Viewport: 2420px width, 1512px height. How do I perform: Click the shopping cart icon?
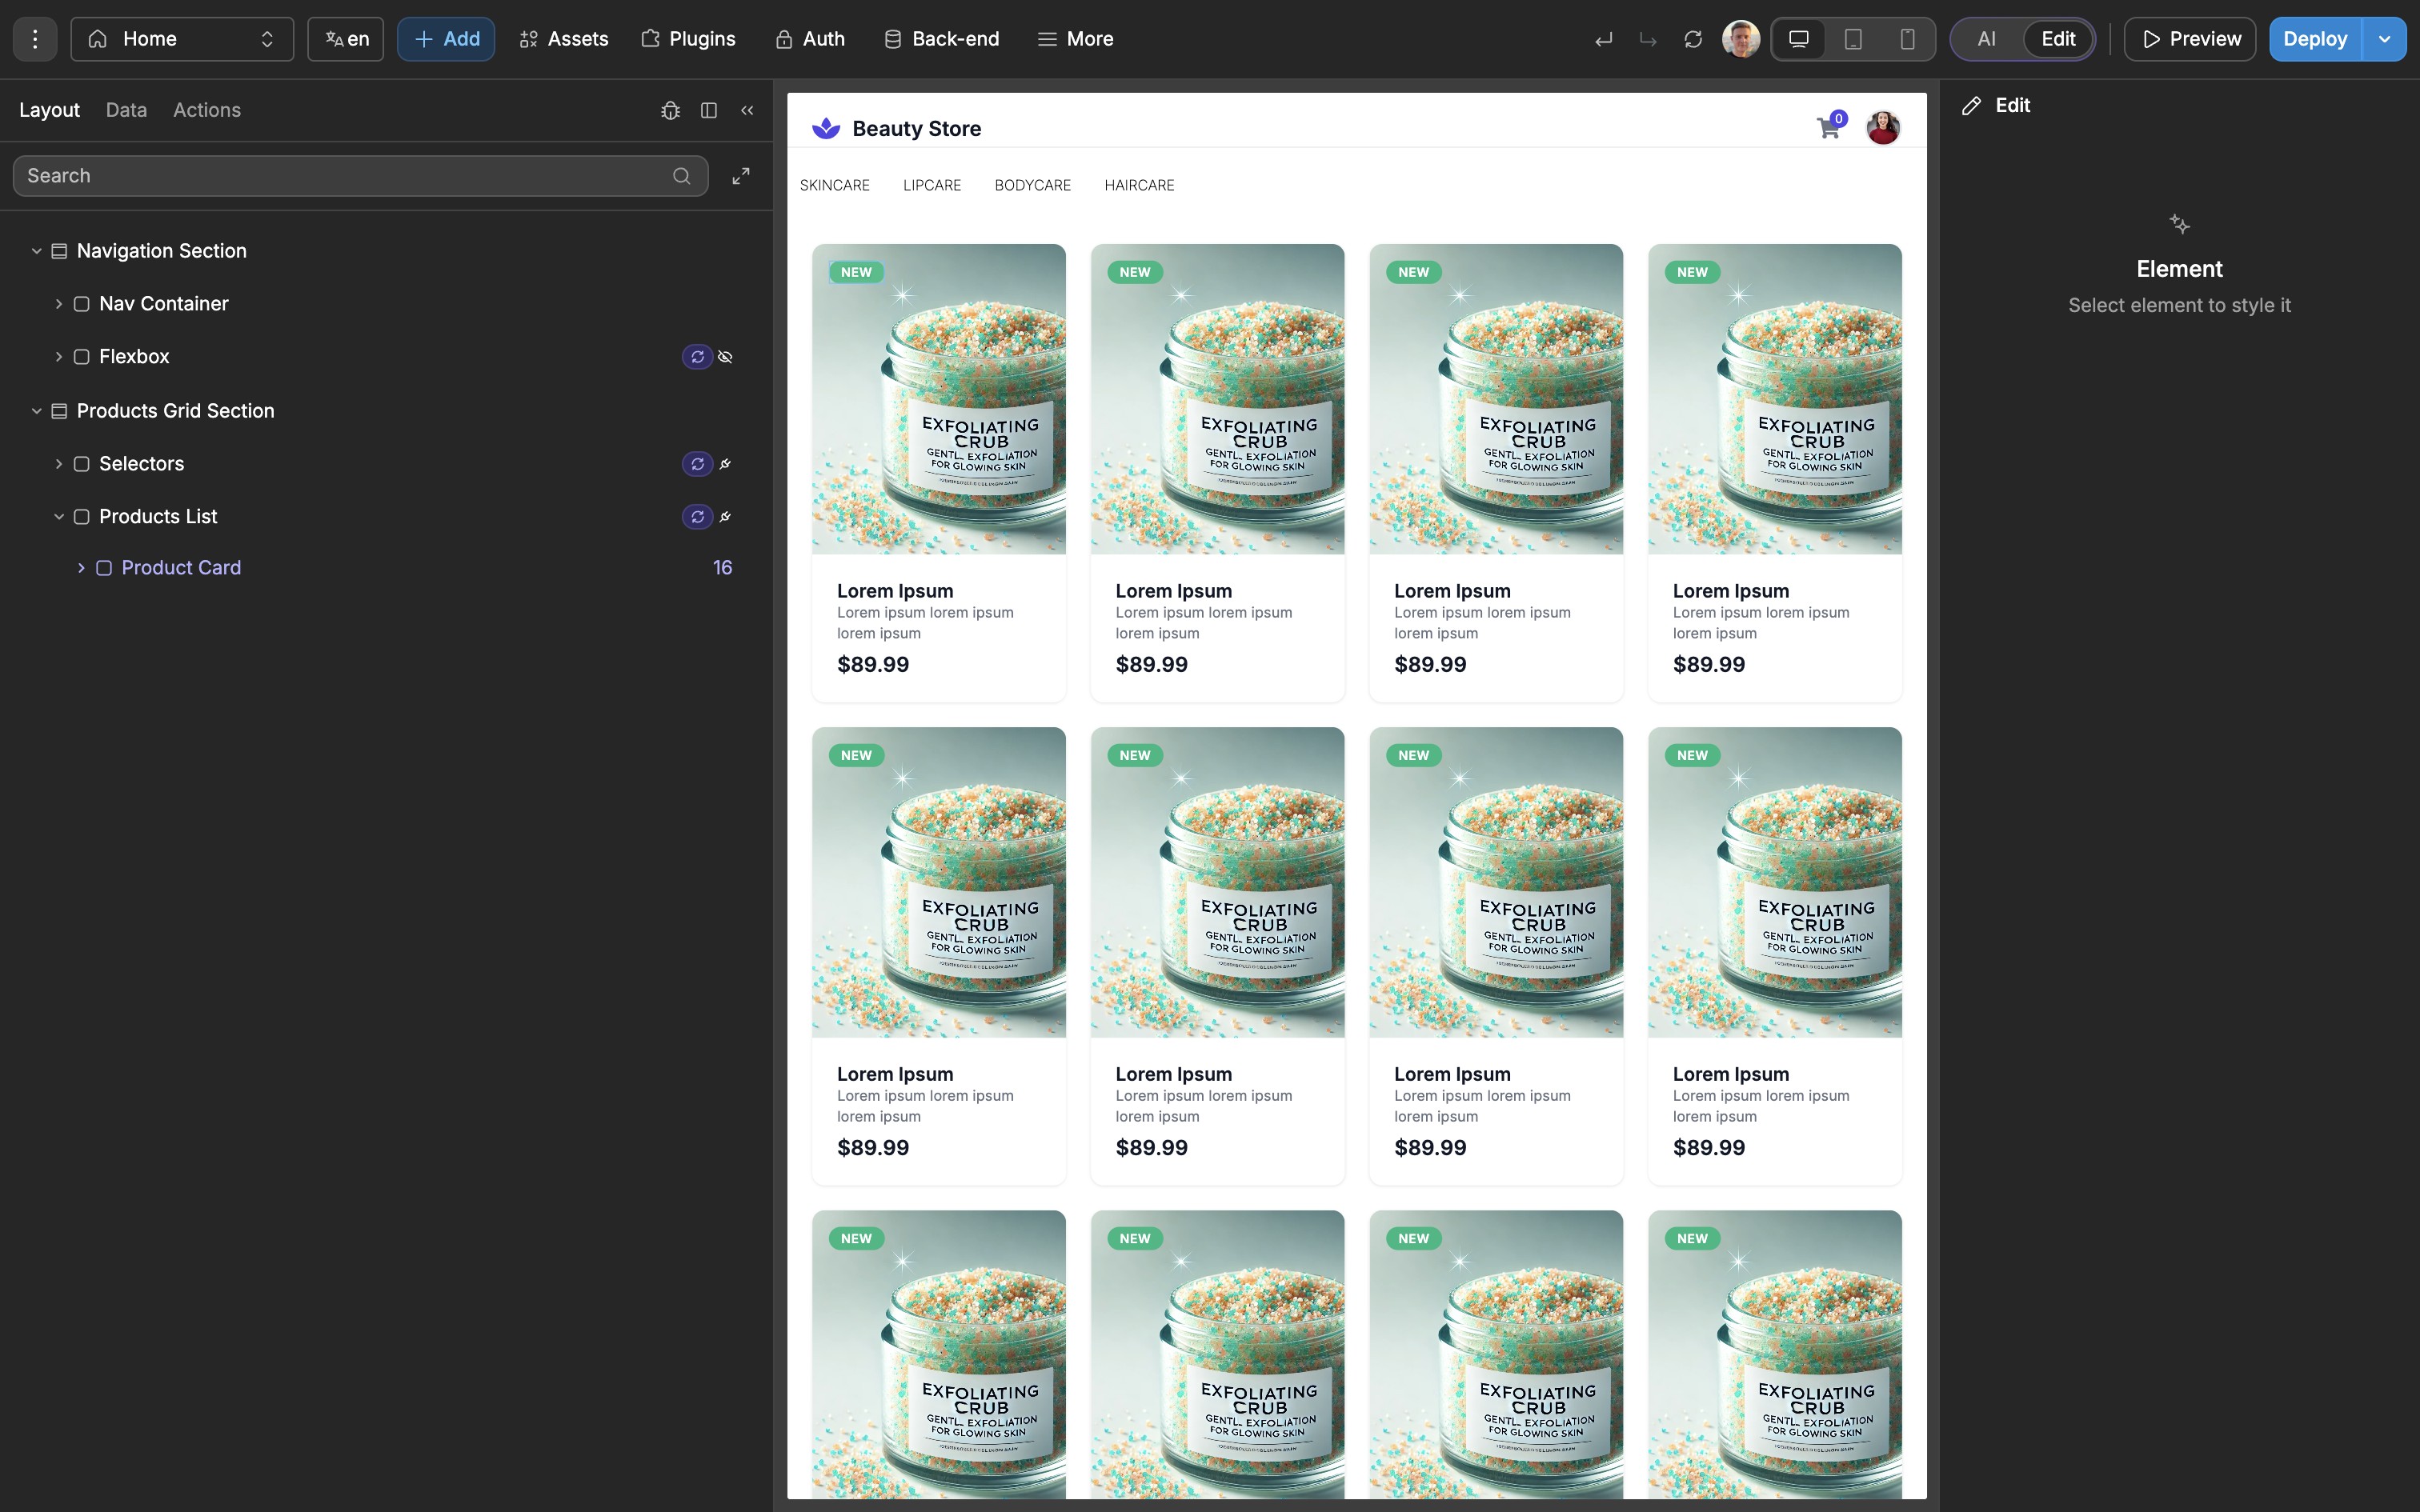1828,128
